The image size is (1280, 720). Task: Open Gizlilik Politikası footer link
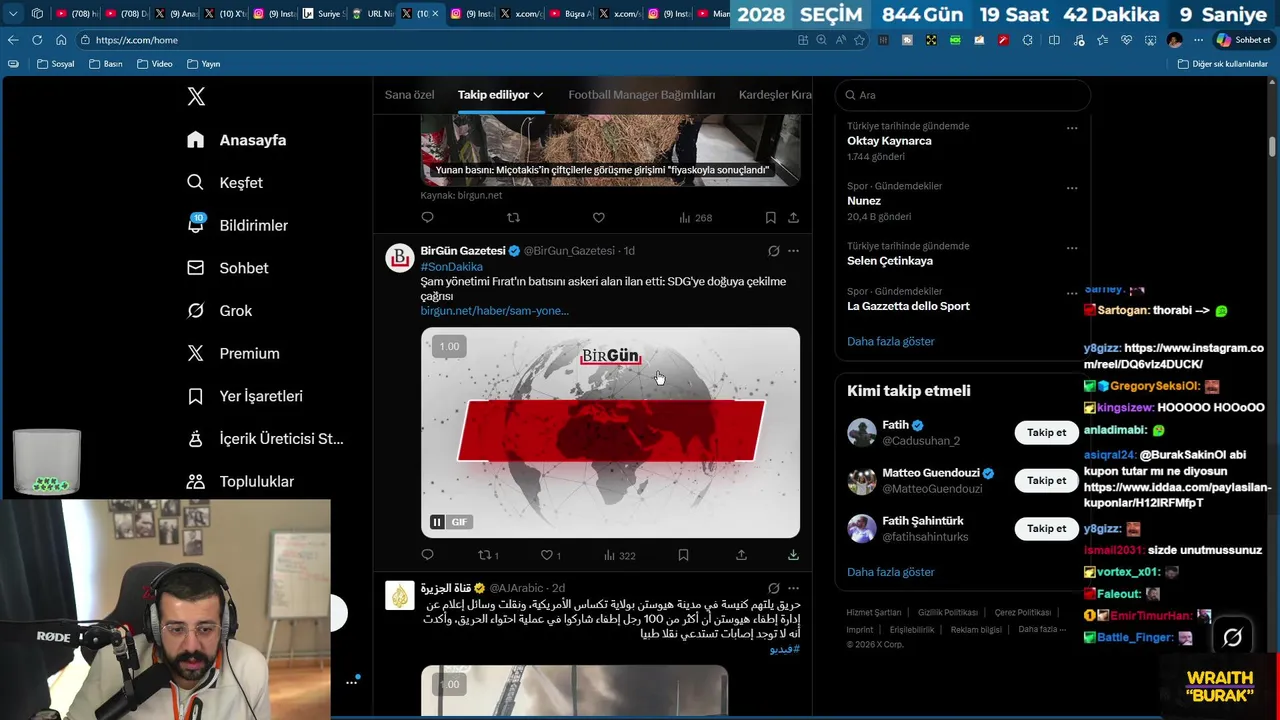click(x=948, y=612)
